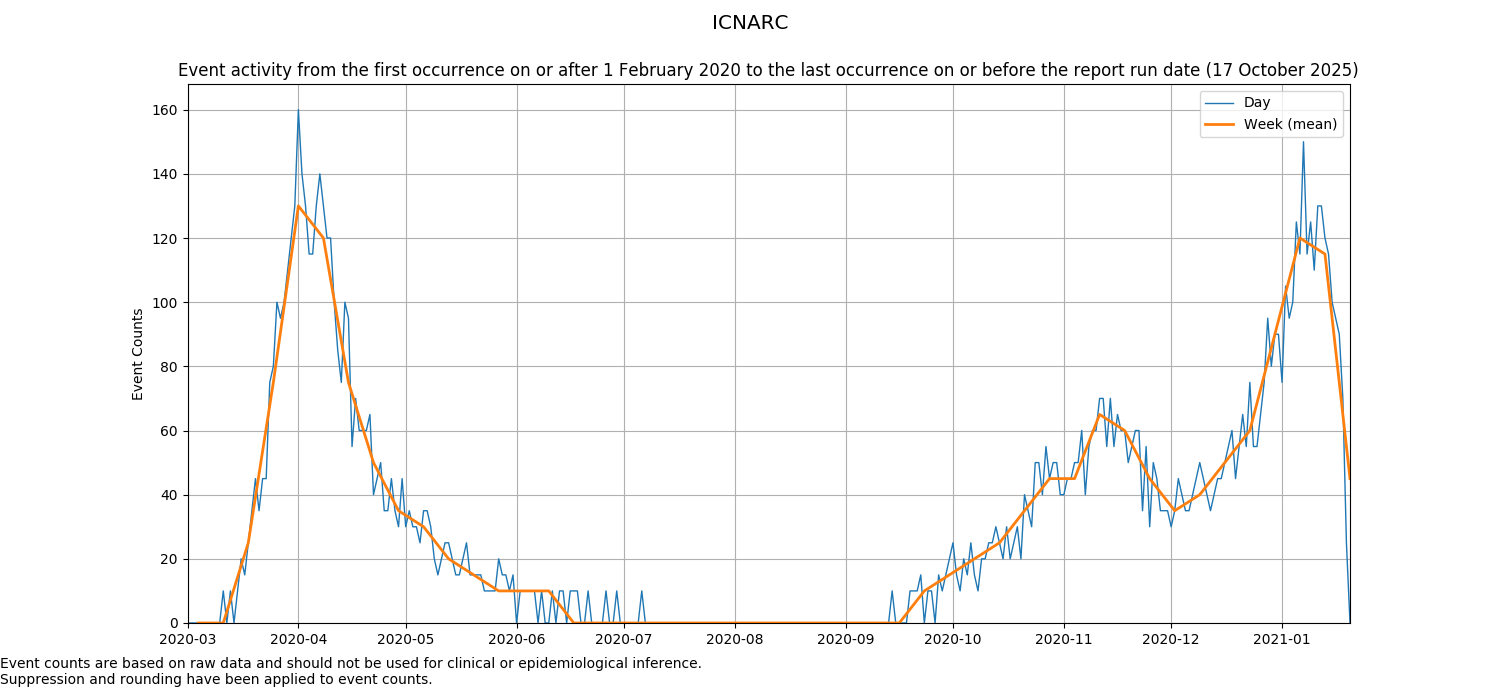Click the 2020-04 x-axis tick label
The image size is (1500, 700).
point(298,639)
